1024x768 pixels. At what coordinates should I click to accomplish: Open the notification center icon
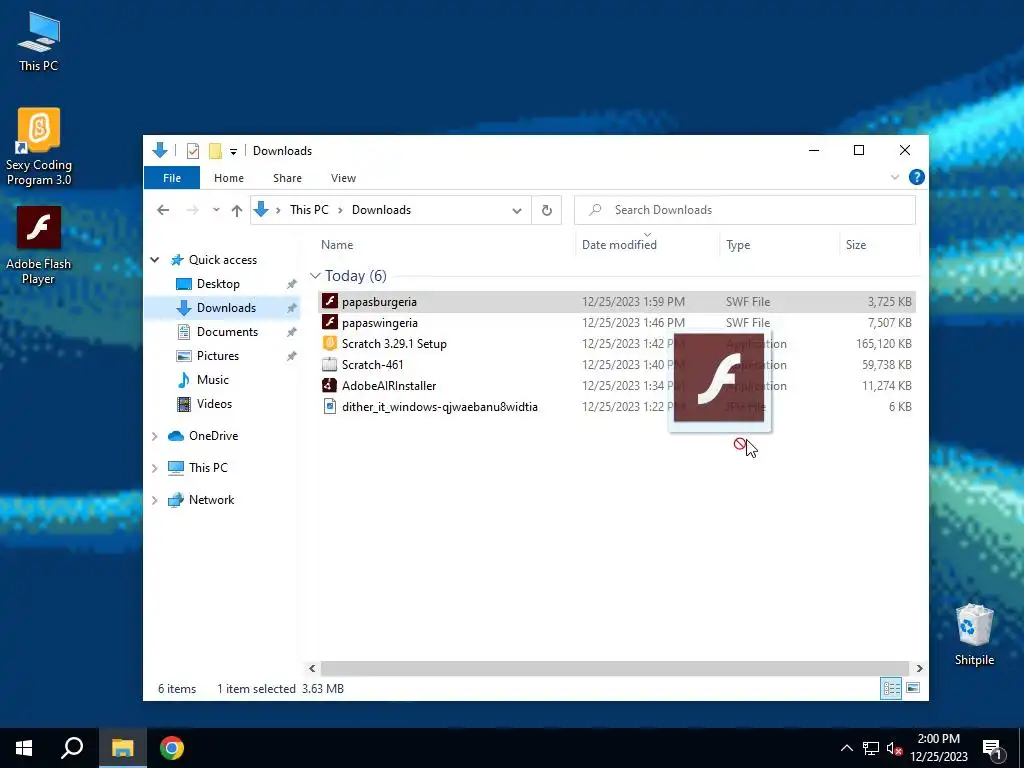pyautogui.click(x=992, y=749)
